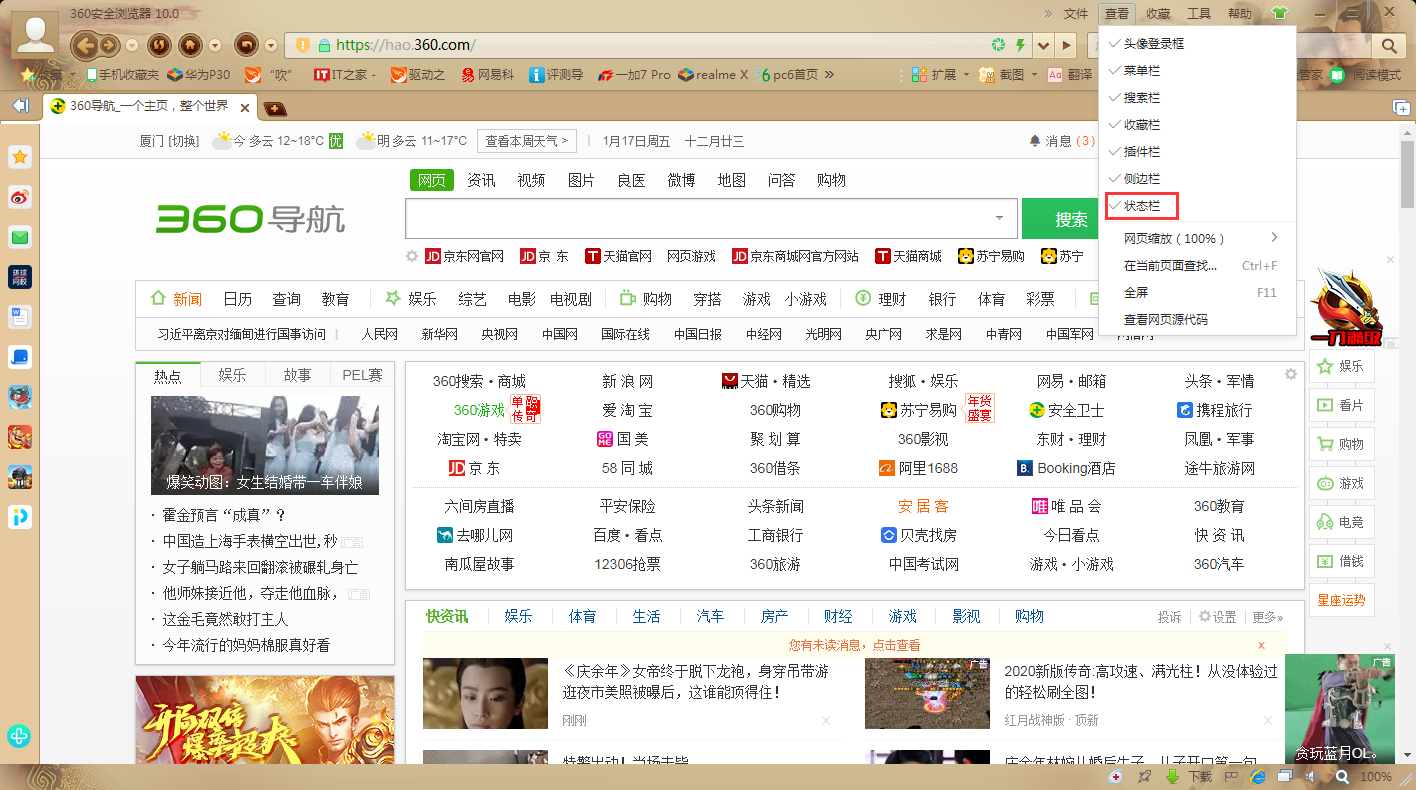Open the 查看本周天气 link
1416x790 pixels.
[527, 141]
